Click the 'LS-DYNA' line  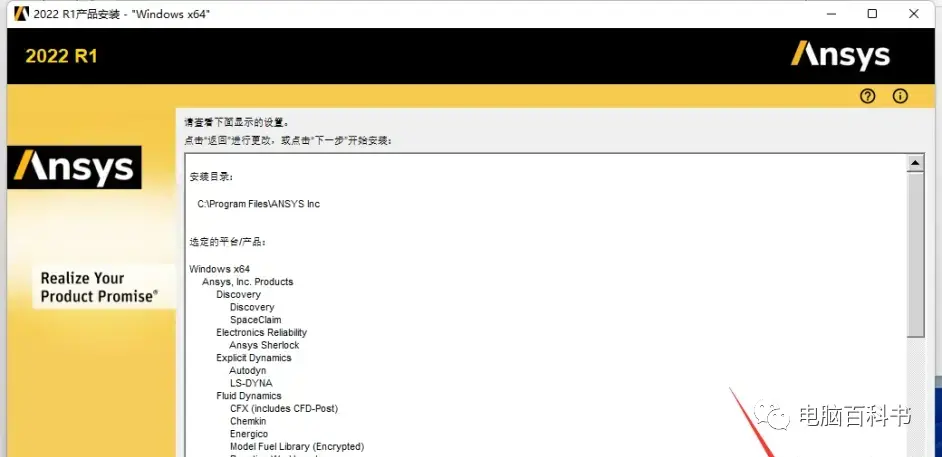tap(251, 383)
